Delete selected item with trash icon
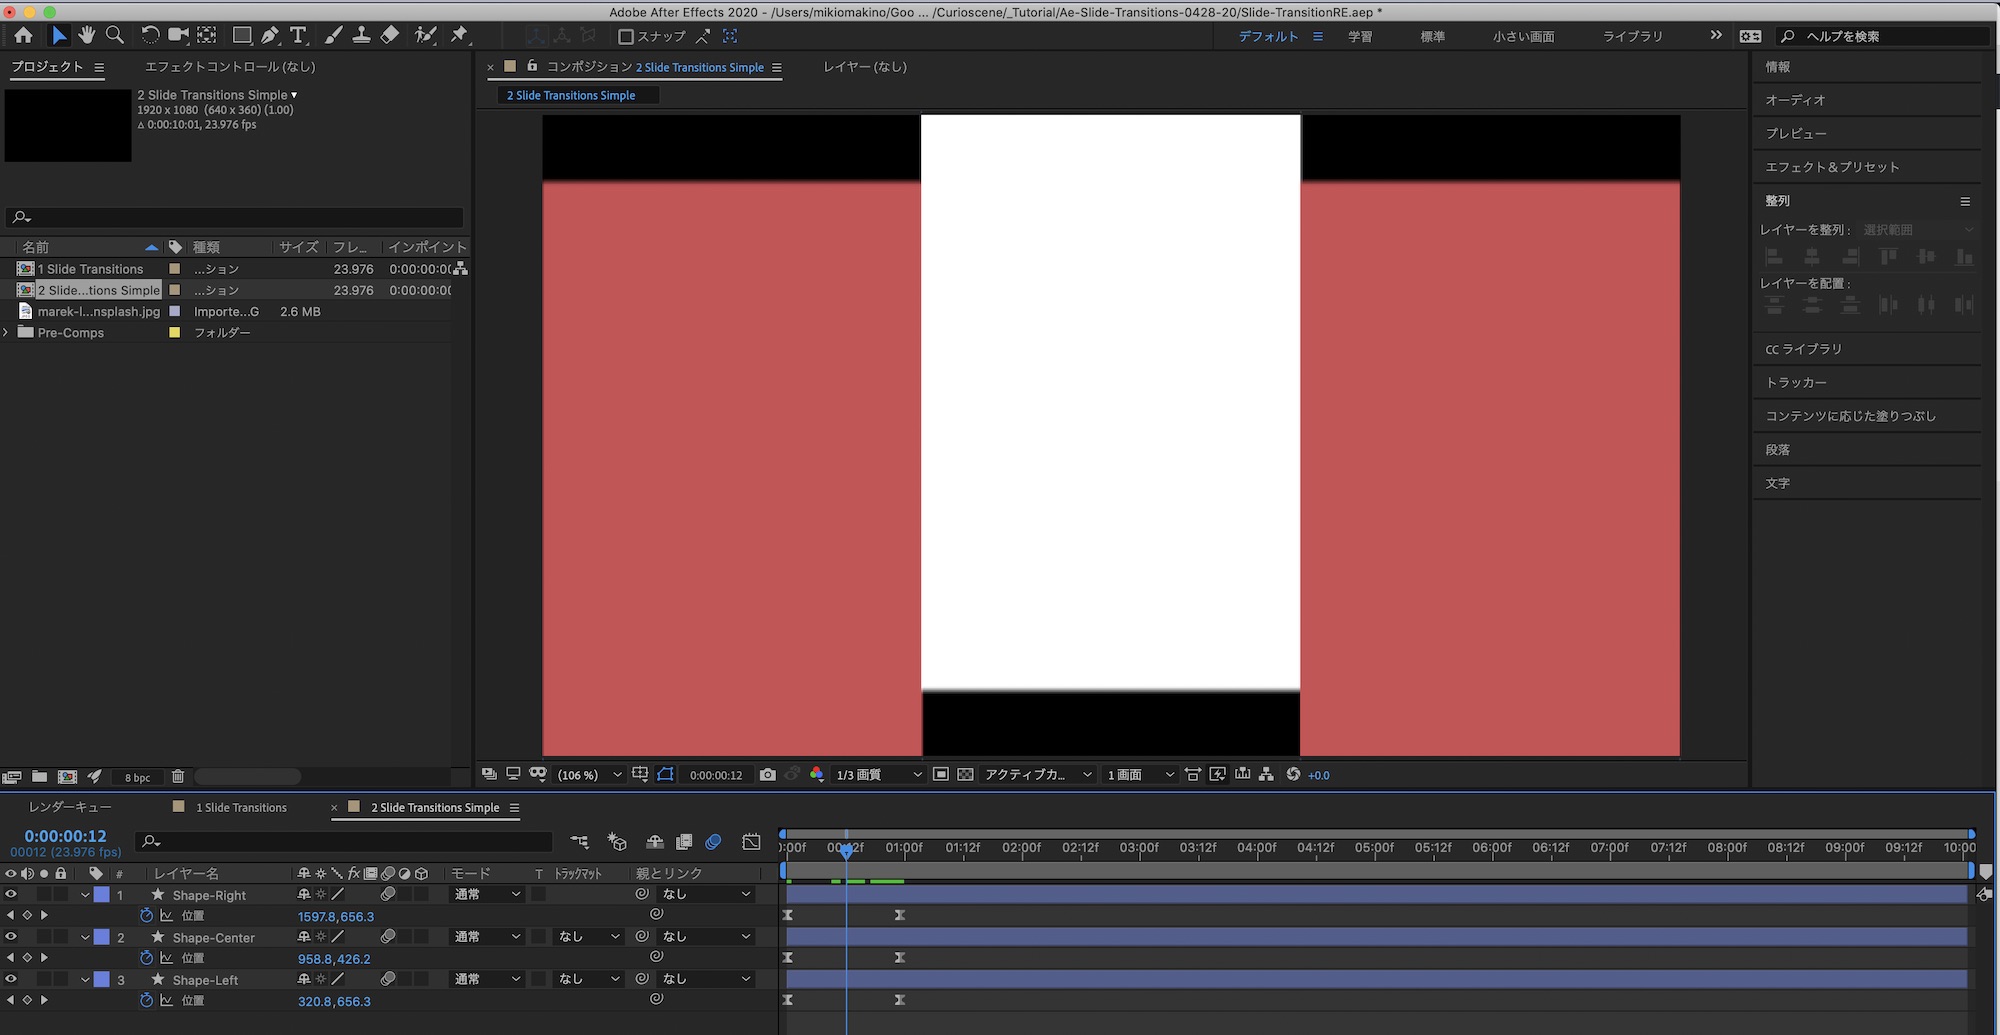Image resolution: width=2000 pixels, height=1035 pixels. [178, 777]
